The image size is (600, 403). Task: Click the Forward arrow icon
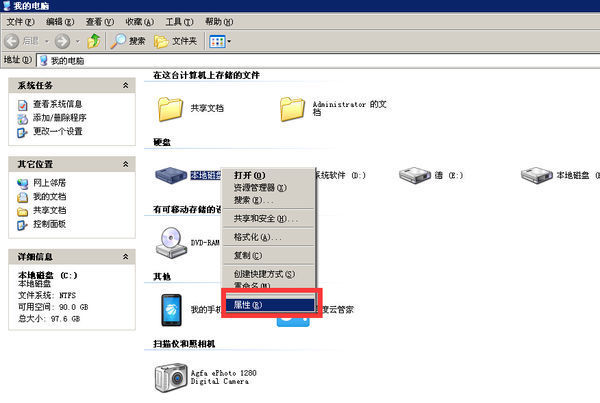pyautogui.click(x=62, y=41)
